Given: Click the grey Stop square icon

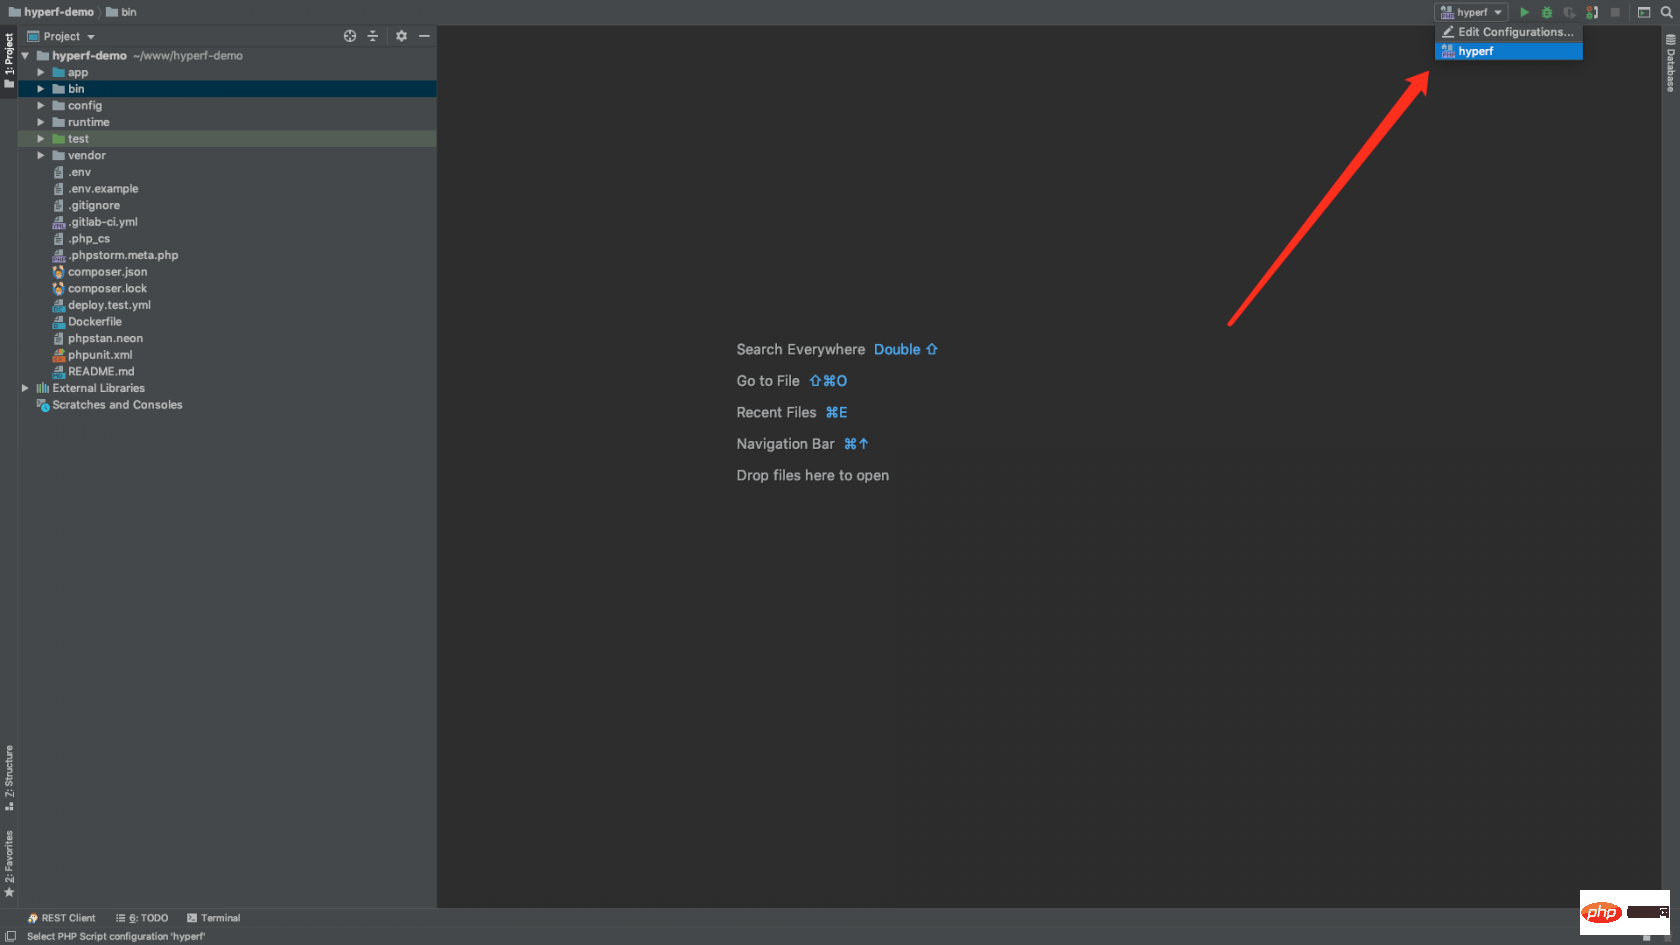Looking at the screenshot, I should pos(1615,12).
